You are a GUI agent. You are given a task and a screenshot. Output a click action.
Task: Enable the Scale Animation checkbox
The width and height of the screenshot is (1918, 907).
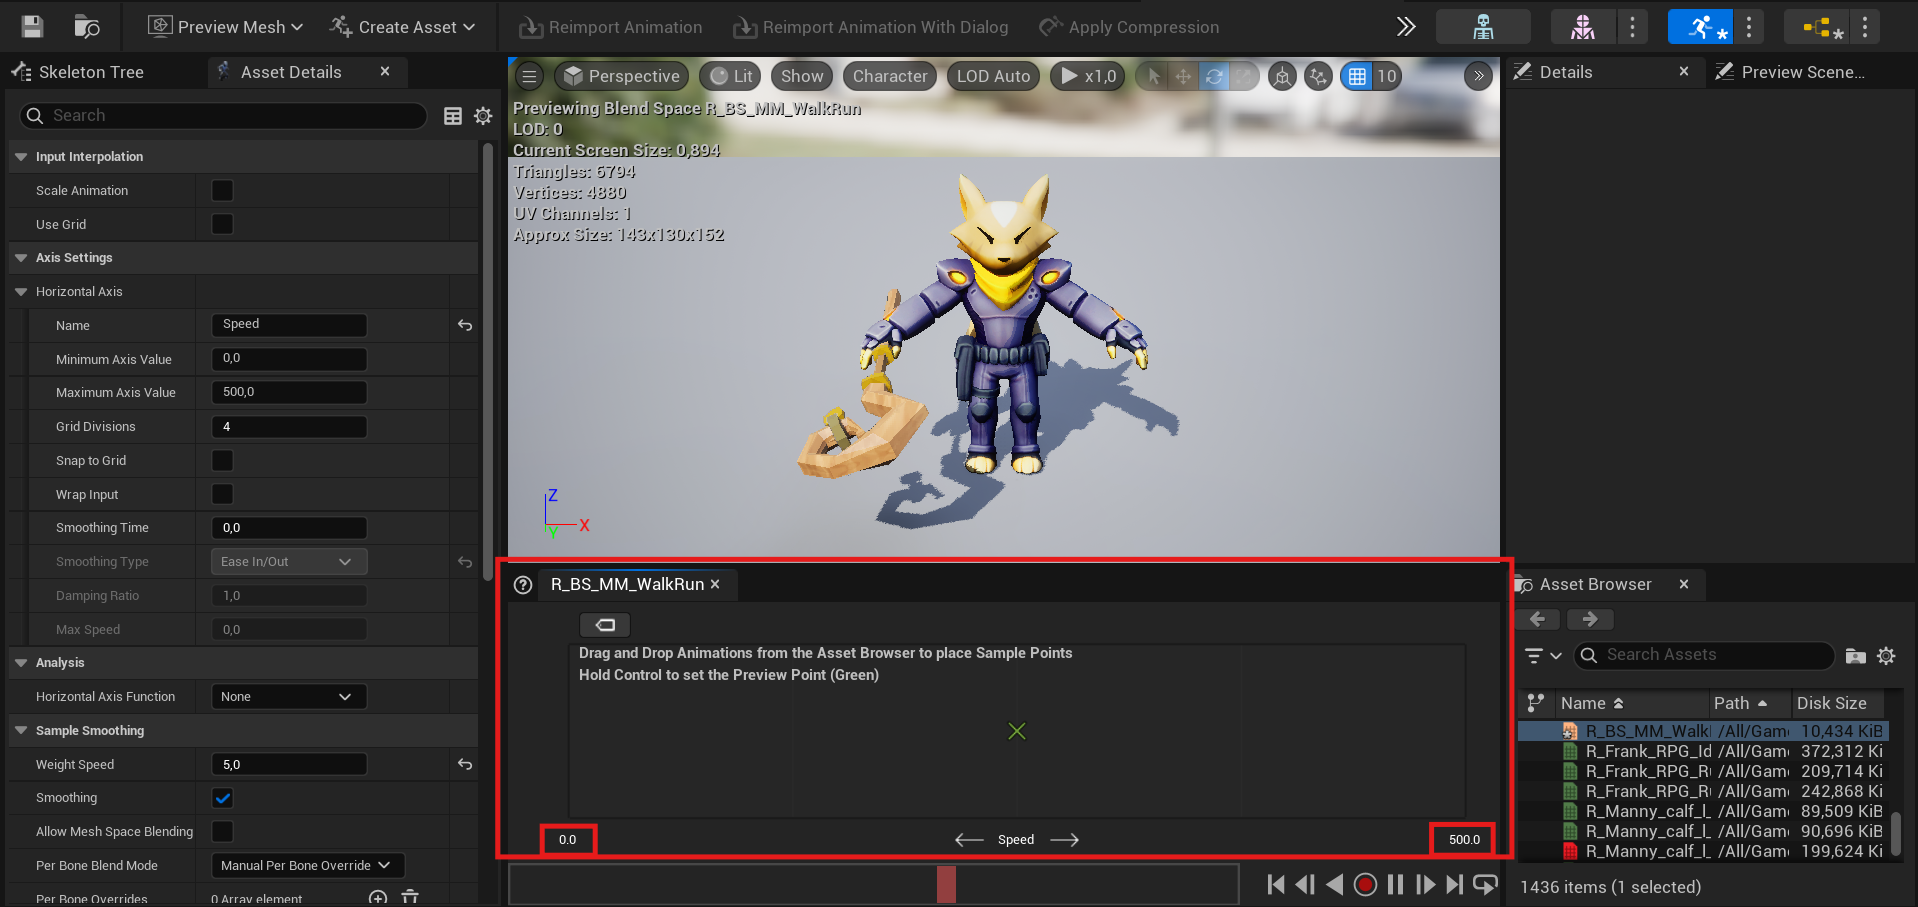pyautogui.click(x=223, y=191)
